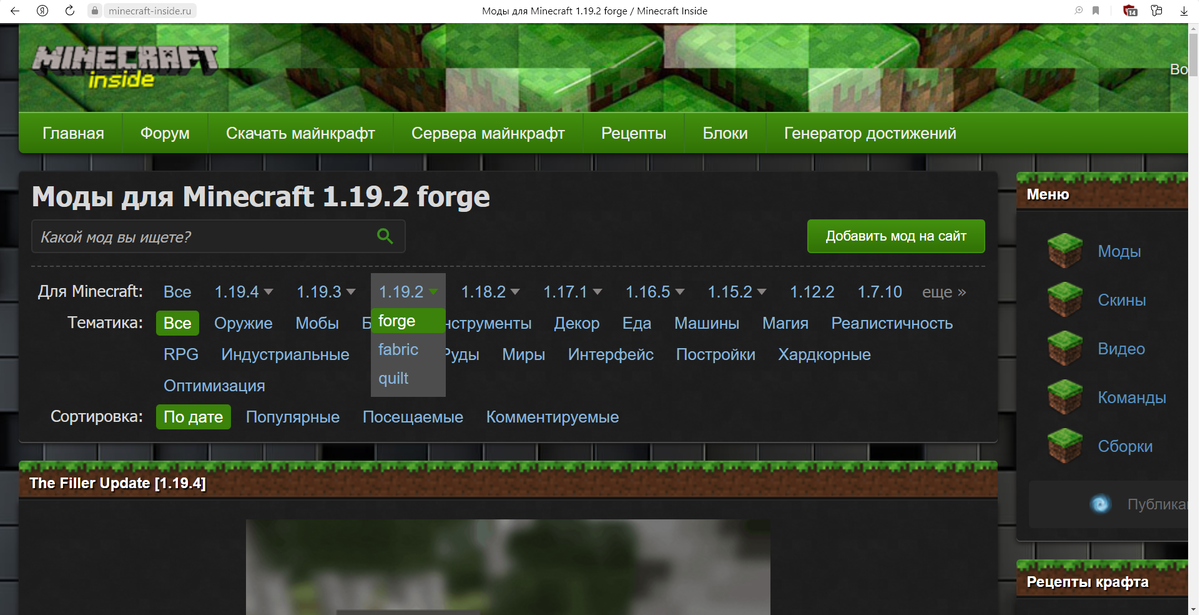Choose Minecraft version 1.7.10
This screenshot has width=1200, height=615.
880,292
